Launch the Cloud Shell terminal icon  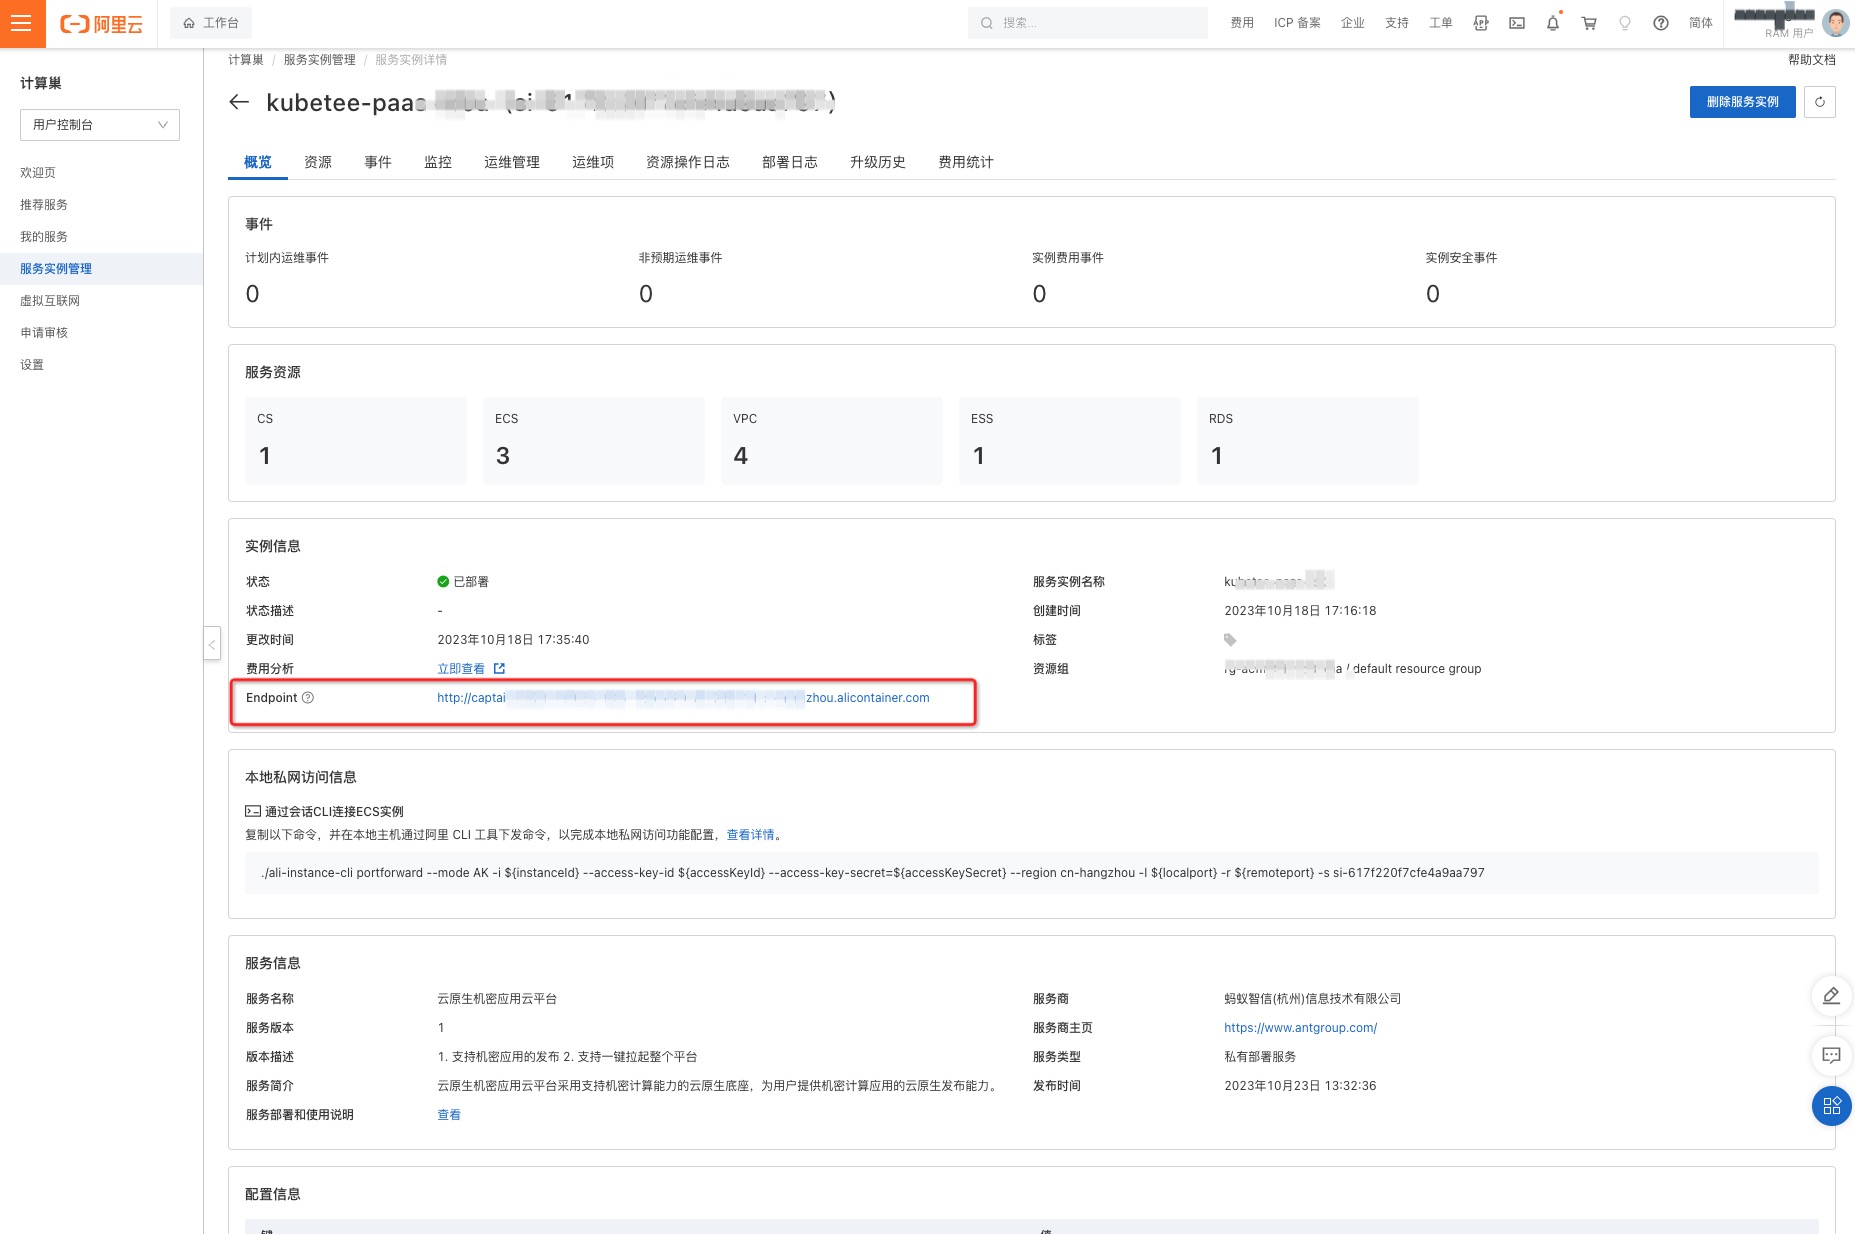tap(1517, 23)
